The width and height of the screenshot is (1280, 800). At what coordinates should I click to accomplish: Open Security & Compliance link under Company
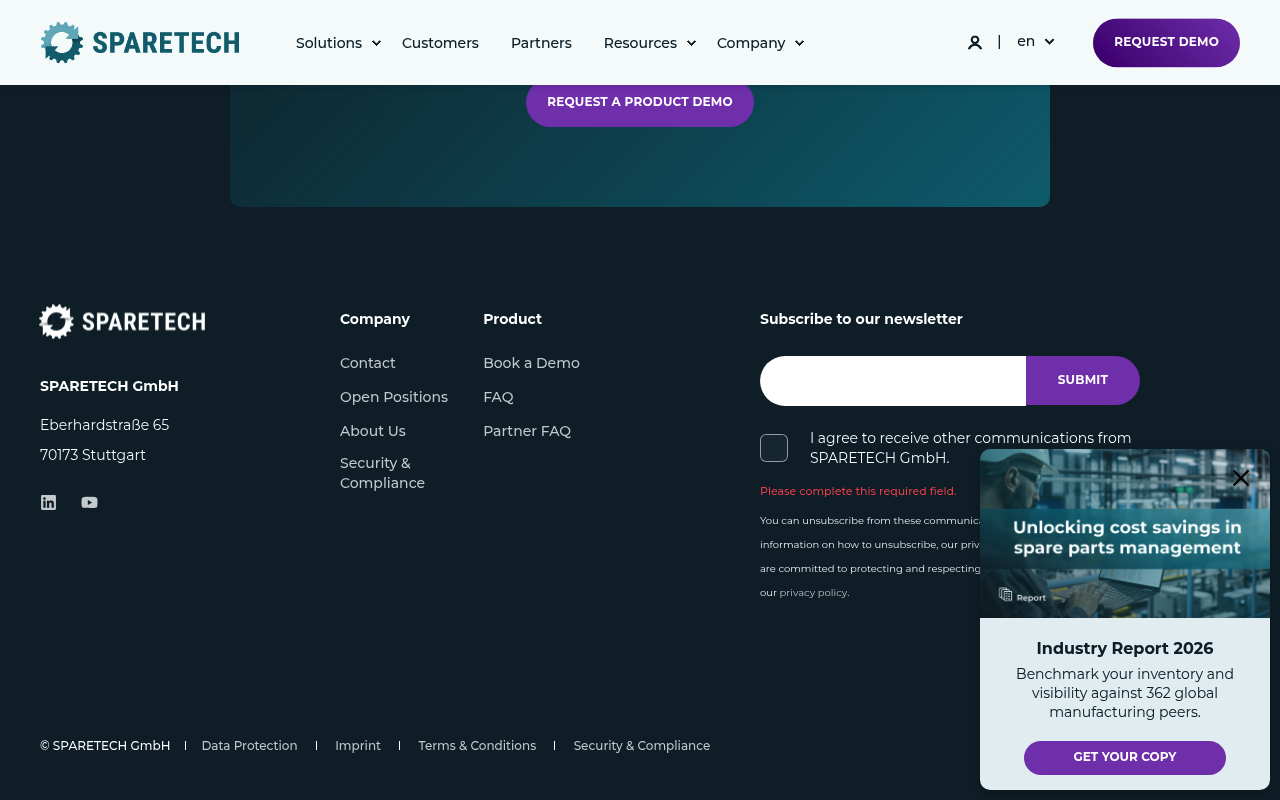click(x=382, y=473)
